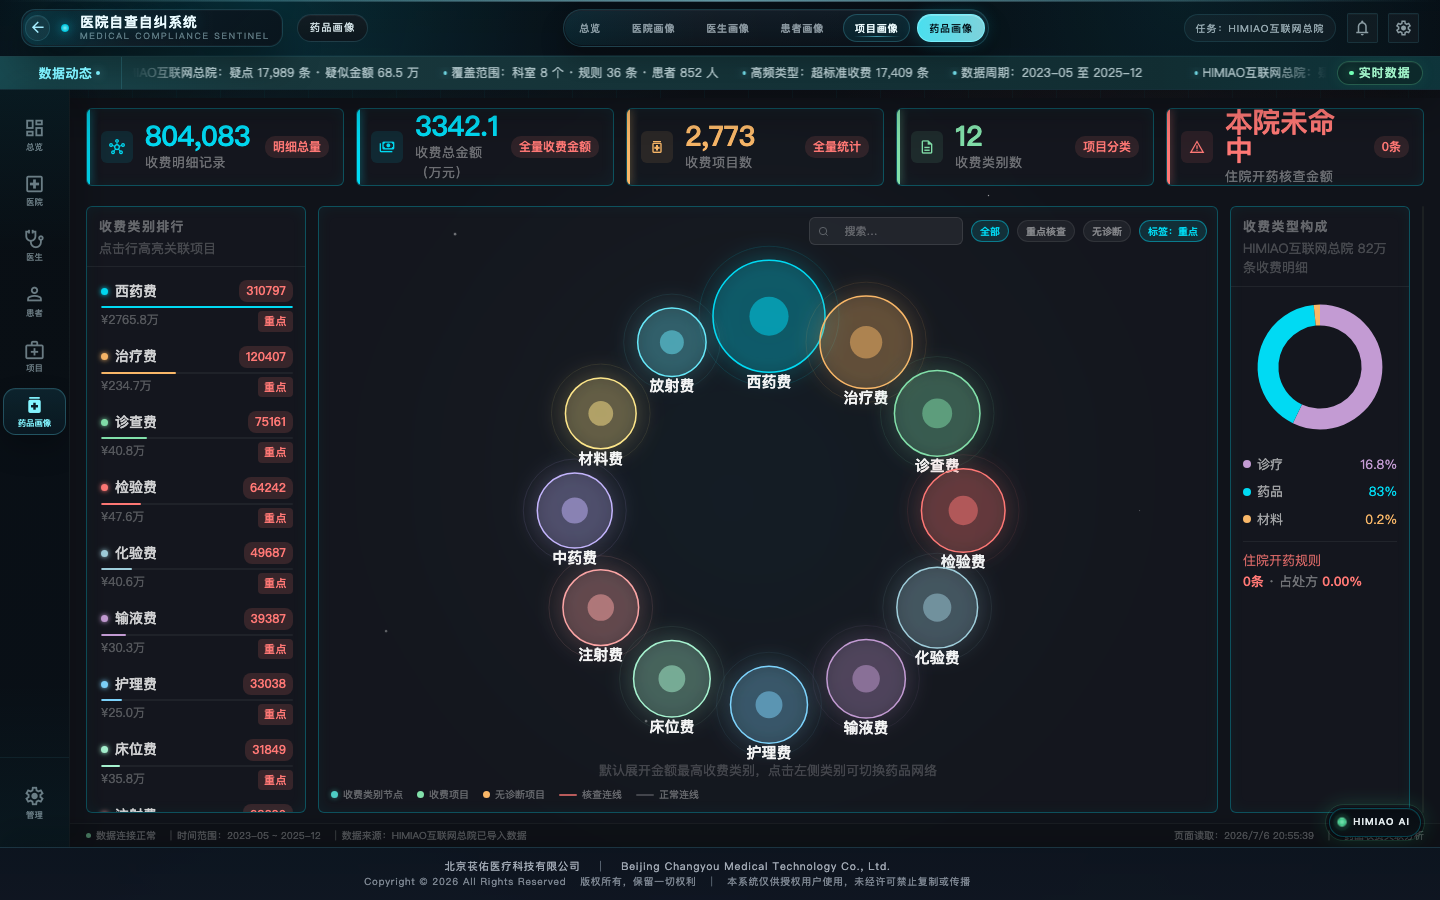Toggle the 无诊断 filter chip
Image resolution: width=1440 pixels, height=900 pixels.
tap(1107, 231)
